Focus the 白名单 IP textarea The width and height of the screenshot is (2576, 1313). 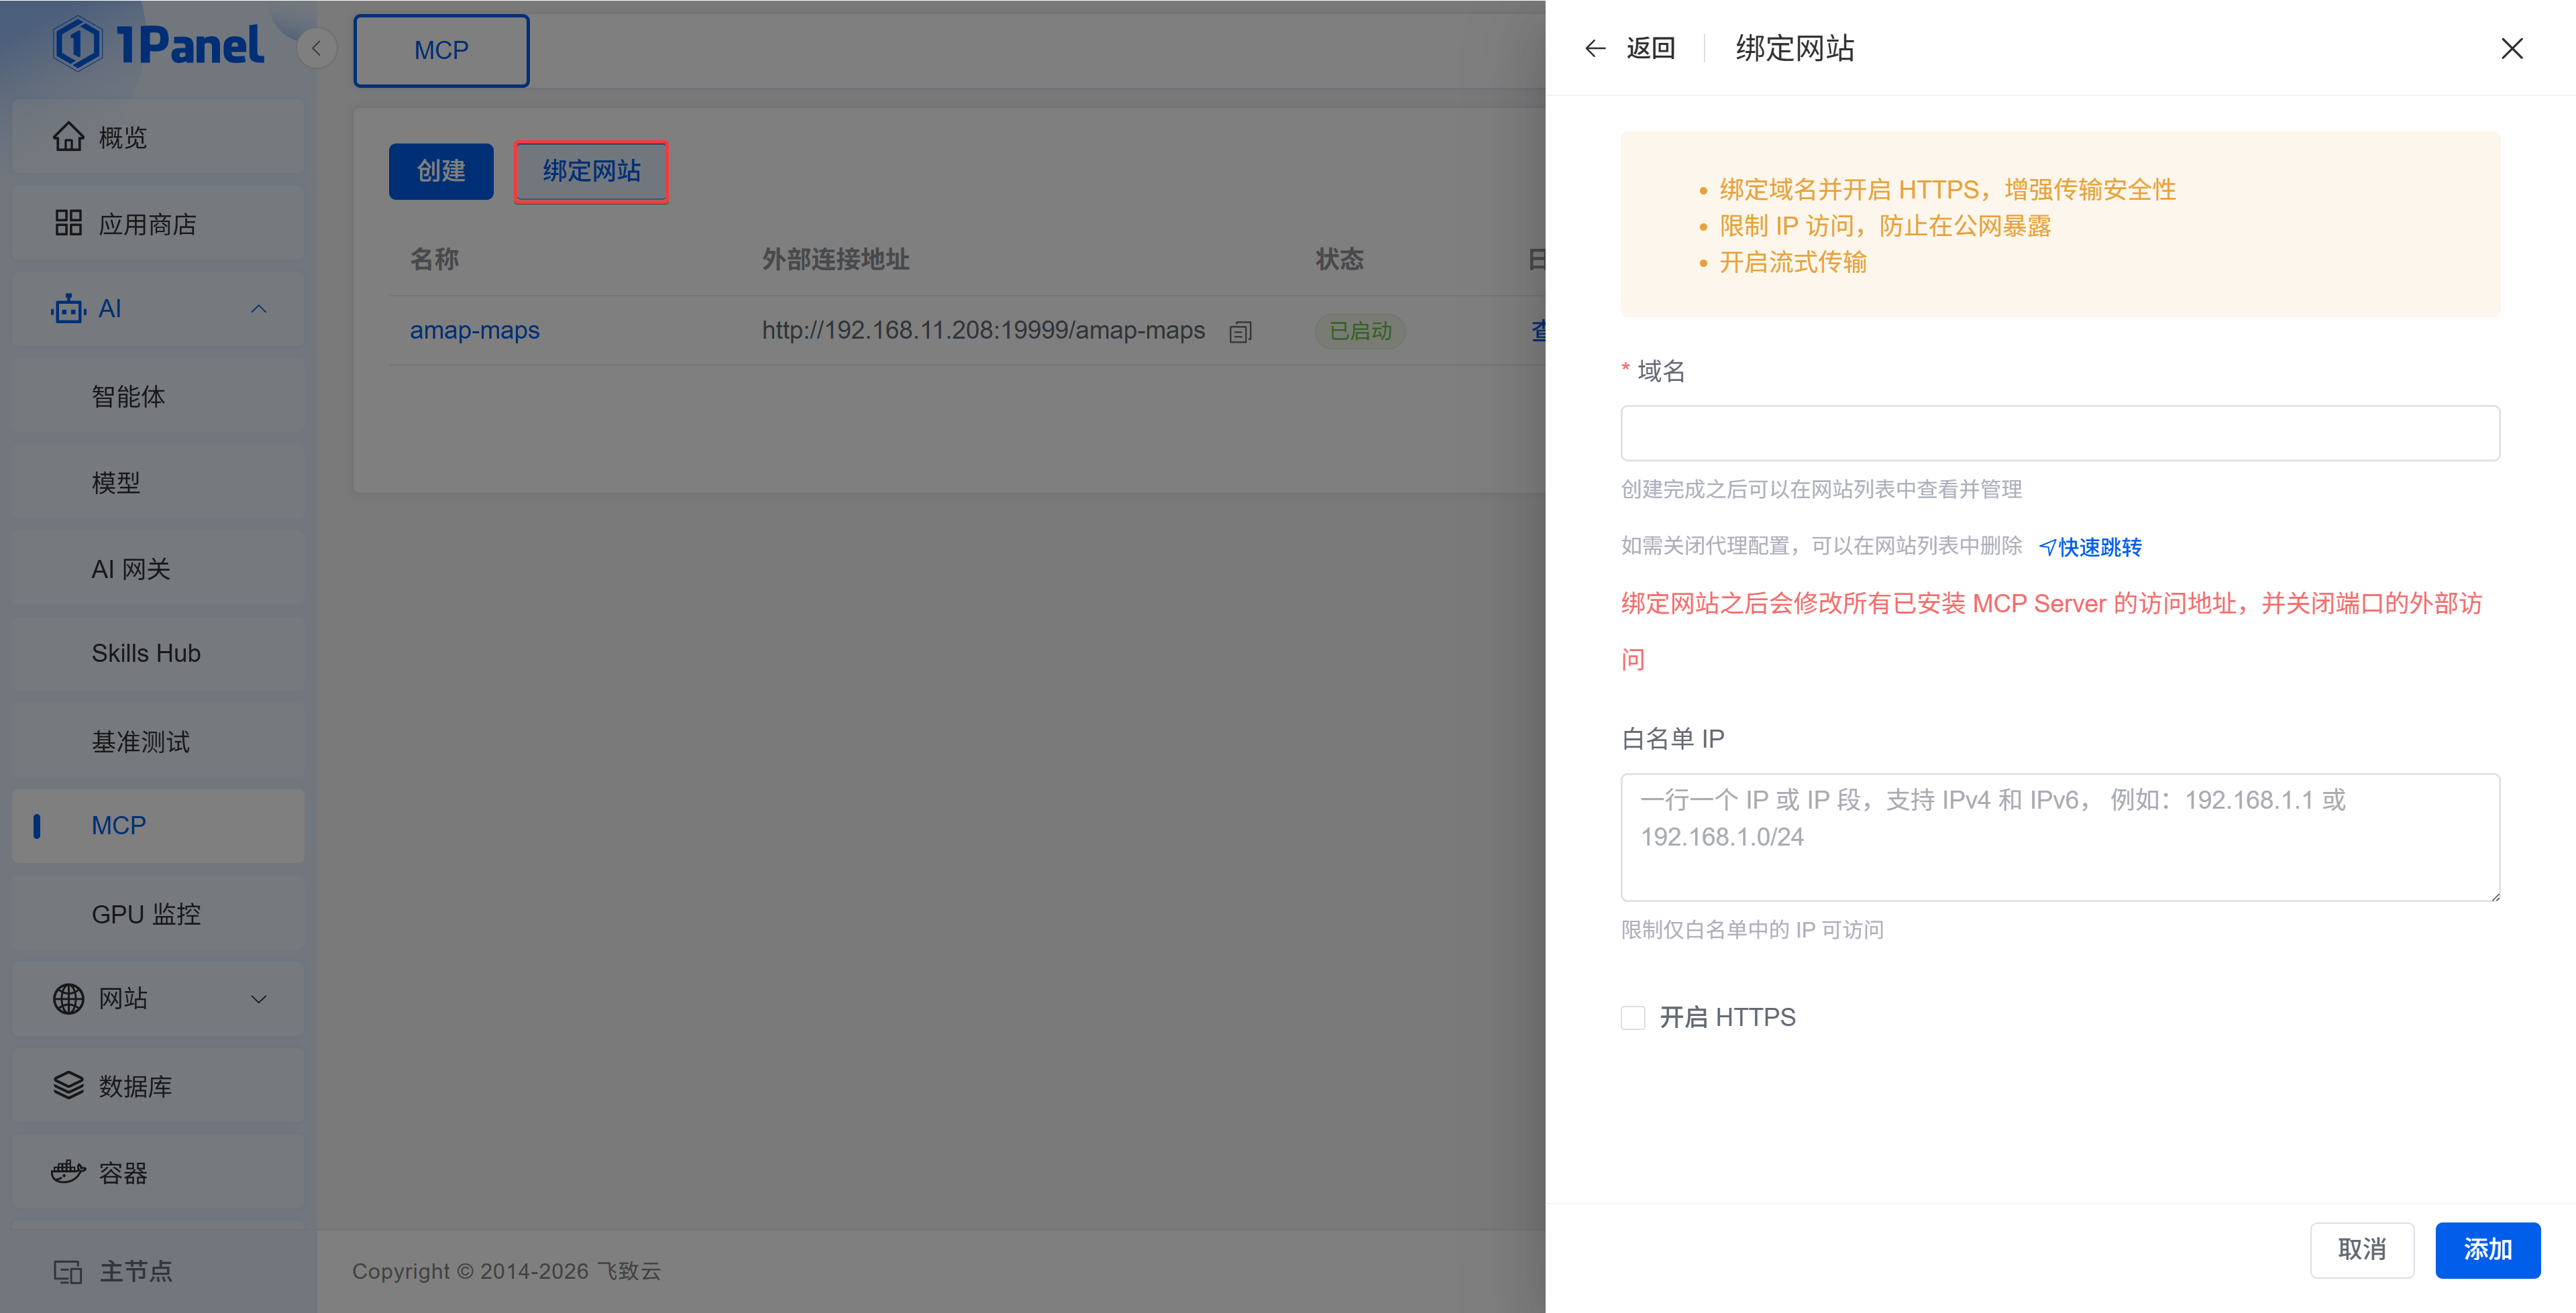coord(2060,837)
